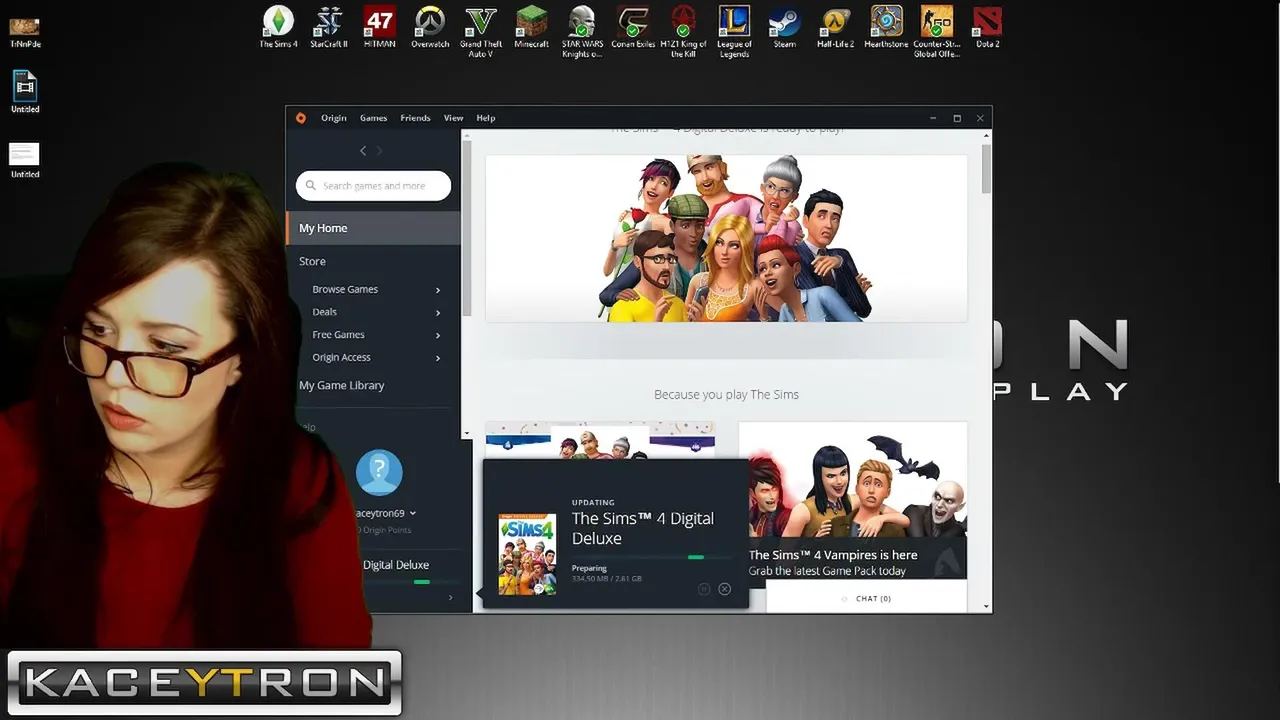
Task: Launch the Counter-Strike Global Offensive icon
Action: click(937, 32)
